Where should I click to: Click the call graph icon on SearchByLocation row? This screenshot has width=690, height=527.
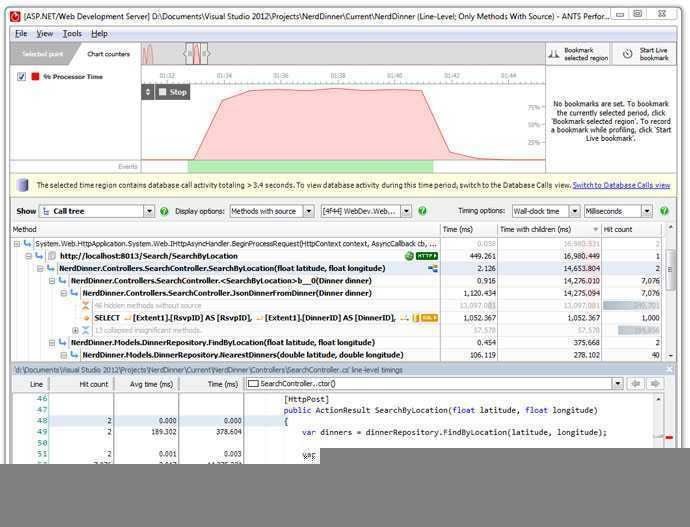tap(433, 268)
